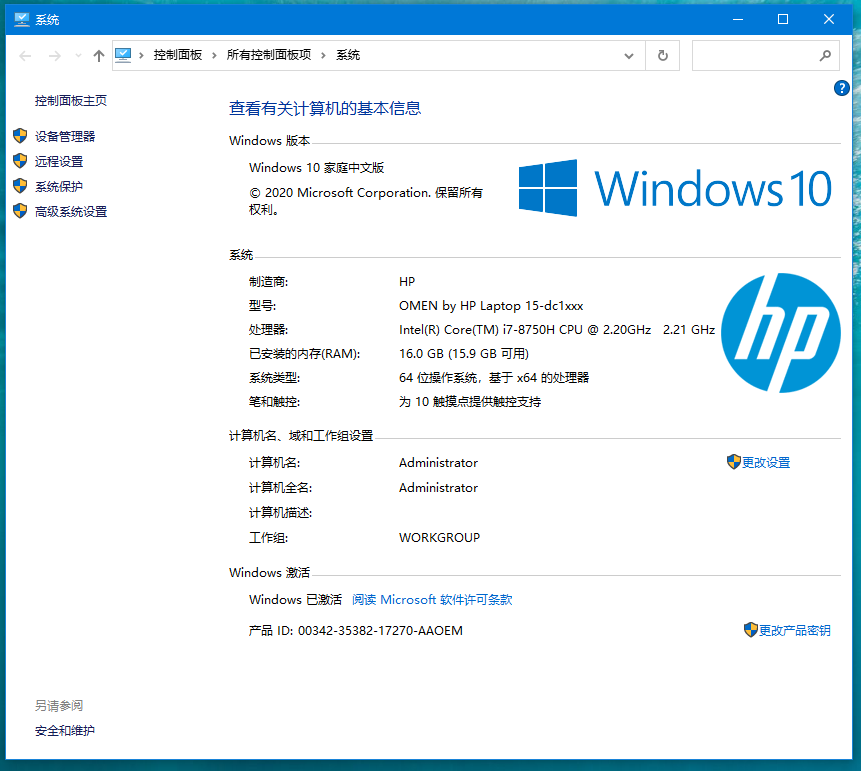Click the Windows 10 logo image
Viewport: 861px width, 771px height.
[x=675, y=188]
